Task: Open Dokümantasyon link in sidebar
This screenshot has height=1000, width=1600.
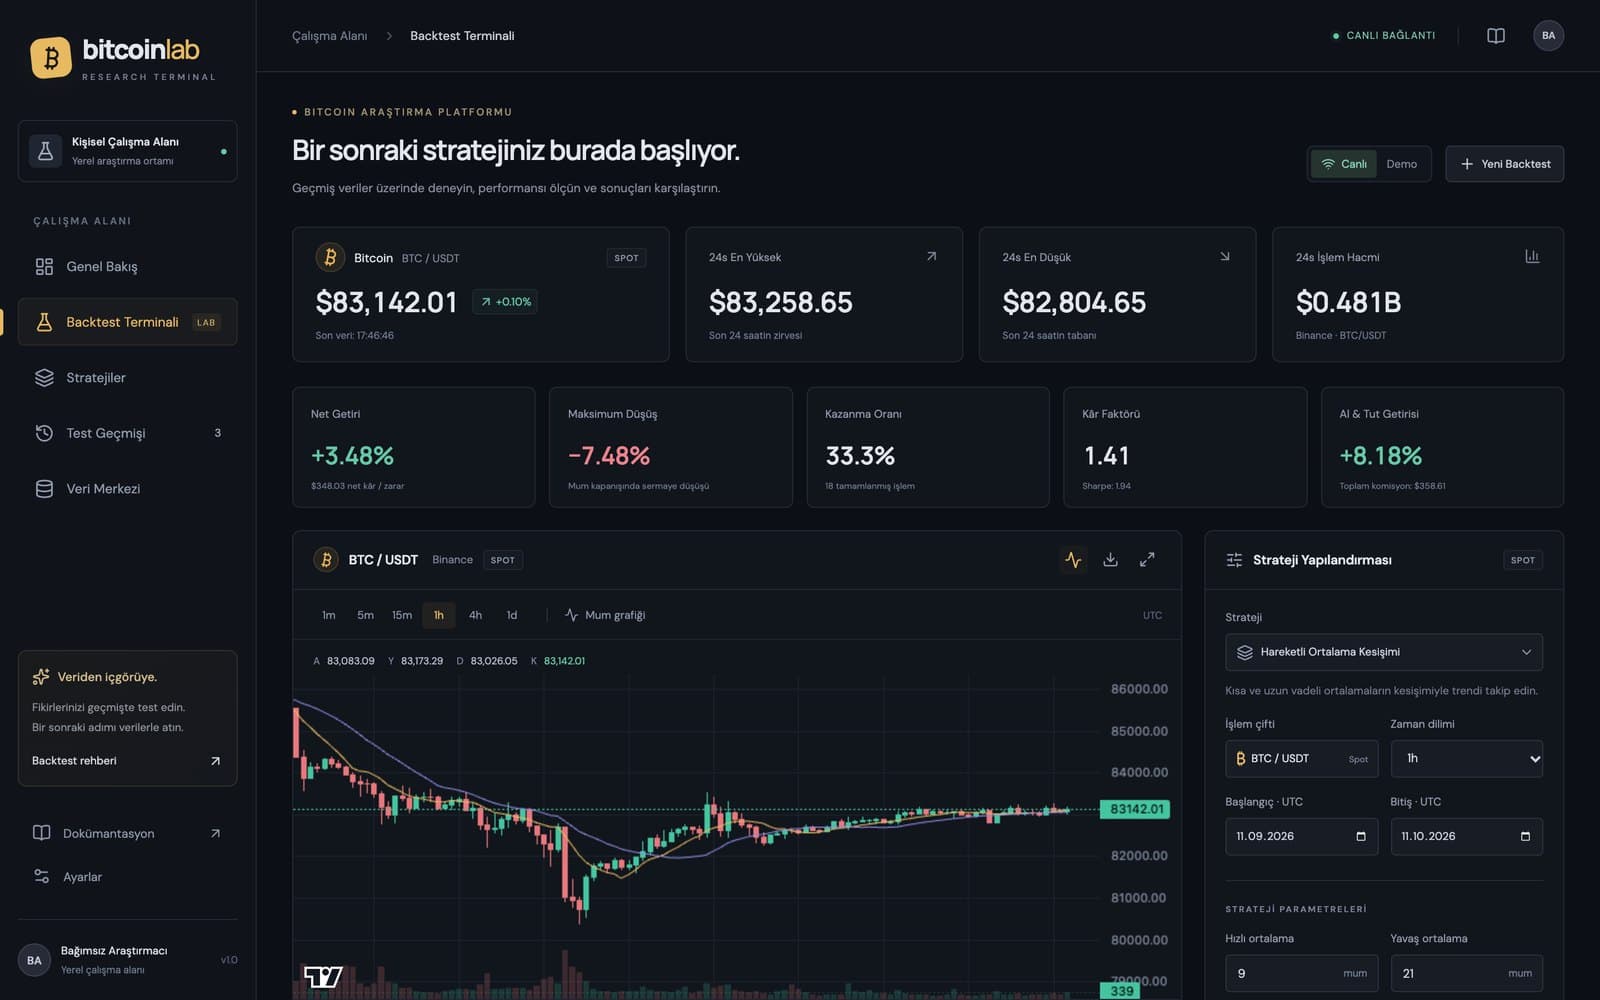Action: (x=127, y=834)
